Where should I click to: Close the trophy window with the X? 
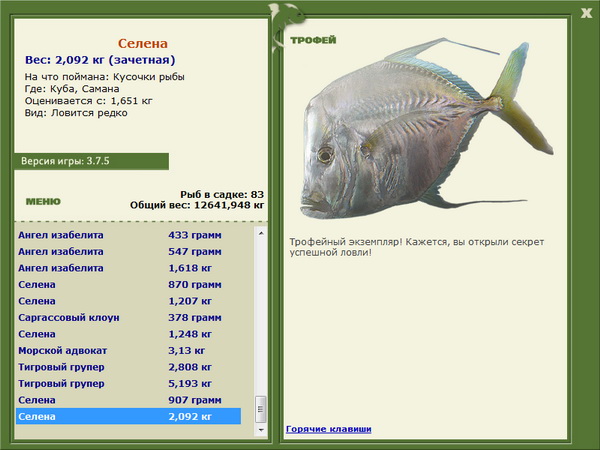pyautogui.click(x=586, y=13)
